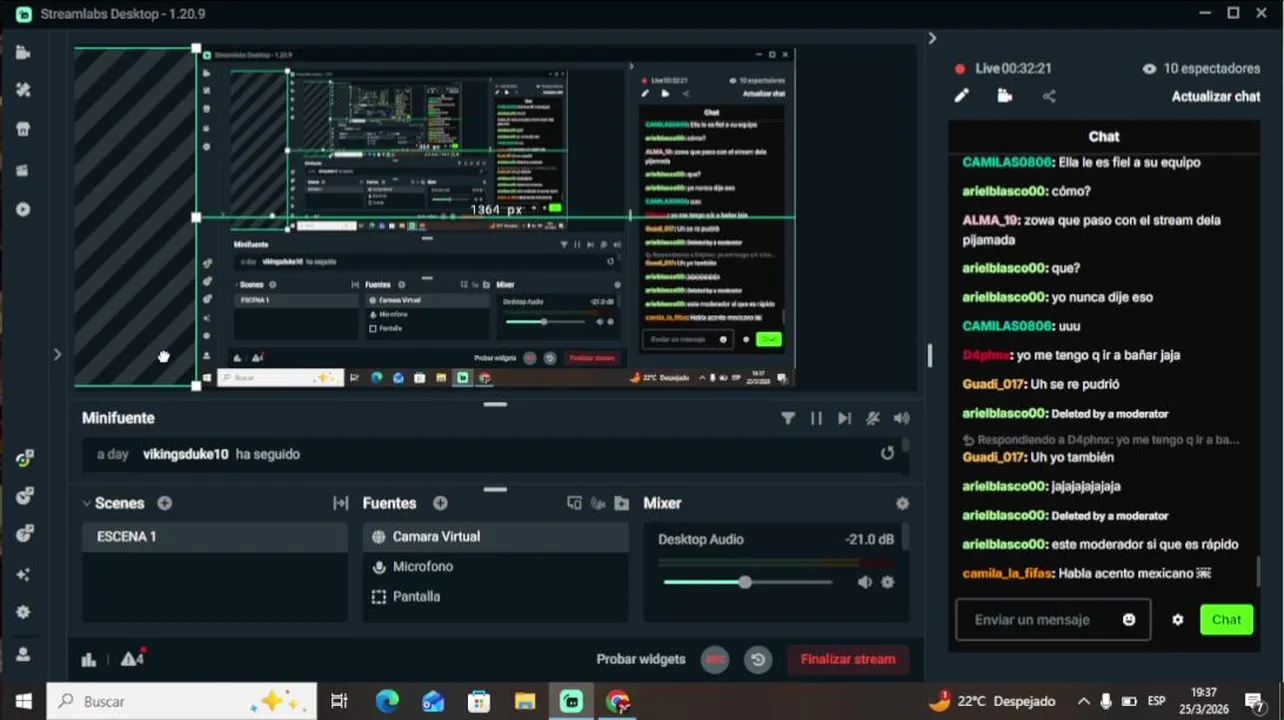The image size is (1284, 720).
Task: Add a source folder in Fuentes
Action: coord(622,503)
